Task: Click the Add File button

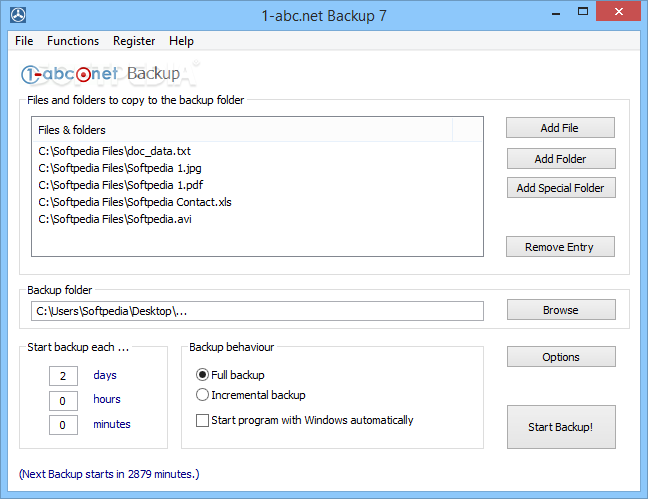Action: (x=560, y=128)
